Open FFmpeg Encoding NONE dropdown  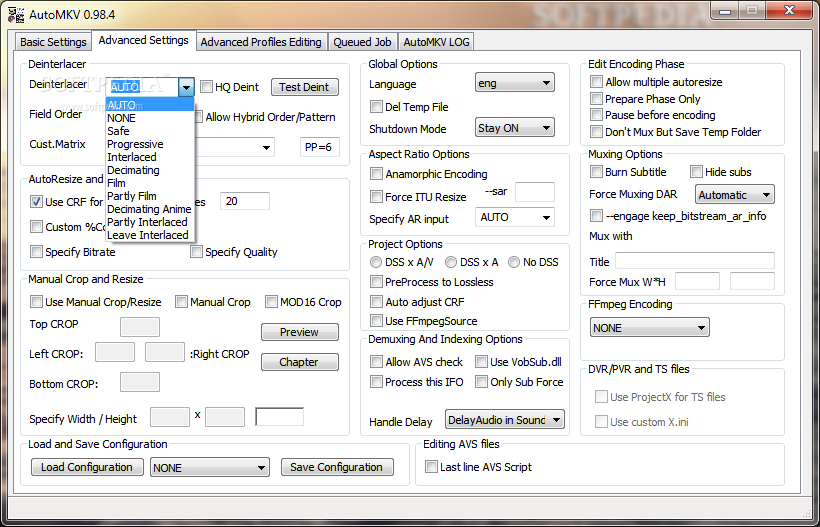pos(650,327)
